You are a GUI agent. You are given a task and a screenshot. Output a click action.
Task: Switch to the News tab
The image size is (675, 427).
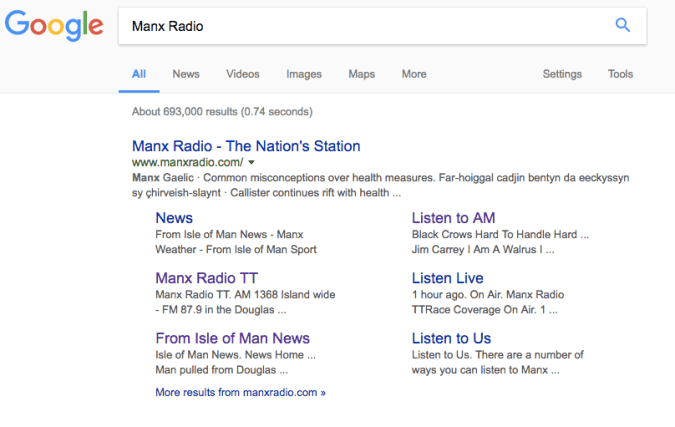point(186,74)
